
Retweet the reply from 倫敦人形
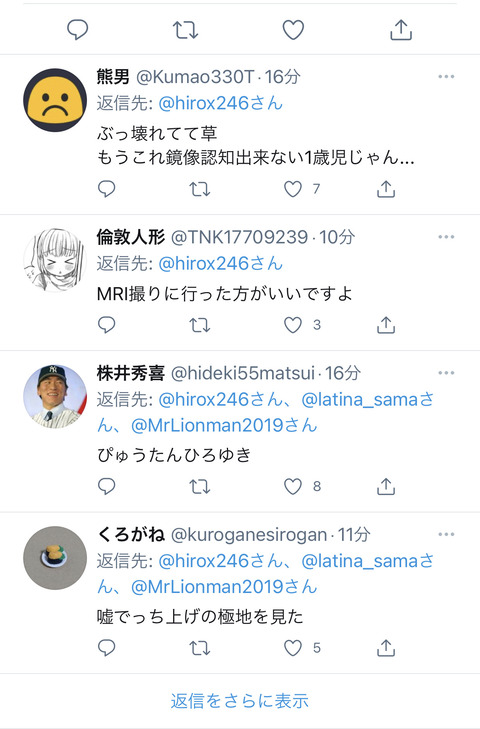[200, 325]
